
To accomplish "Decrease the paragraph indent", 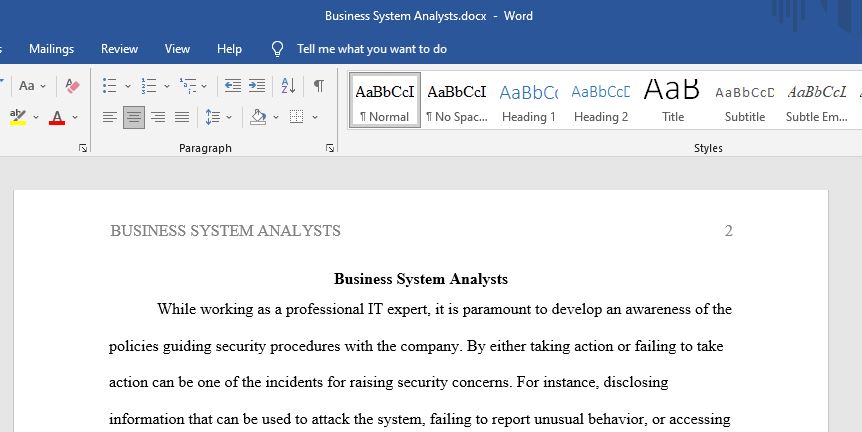I will pyautogui.click(x=233, y=86).
